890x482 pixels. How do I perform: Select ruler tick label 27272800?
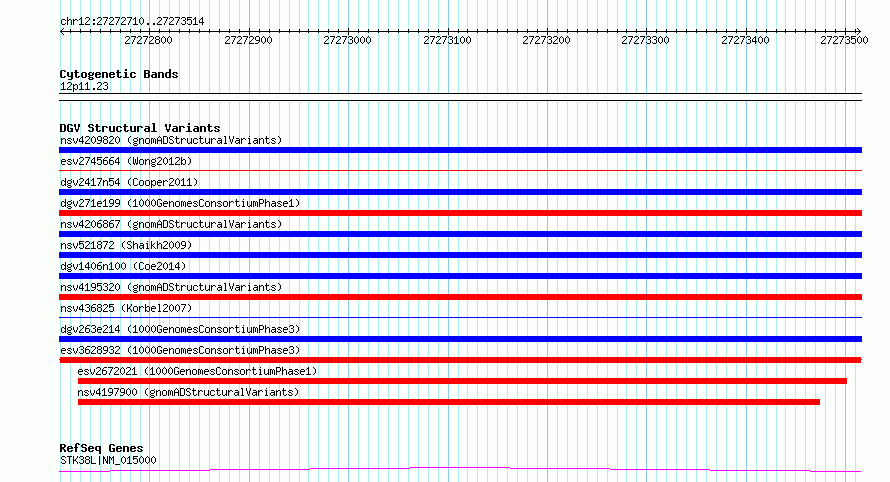point(148,40)
